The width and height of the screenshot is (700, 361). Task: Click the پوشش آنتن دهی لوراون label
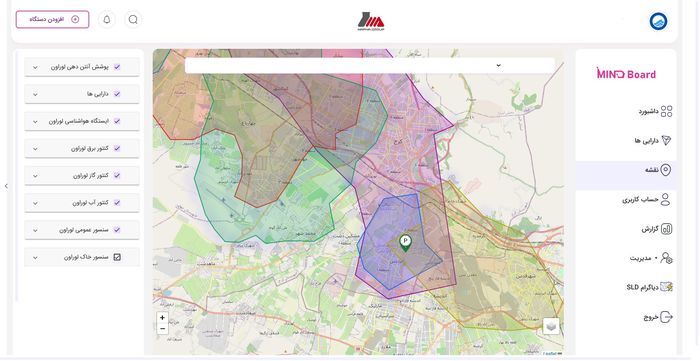pyautogui.click(x=79, y=67)
